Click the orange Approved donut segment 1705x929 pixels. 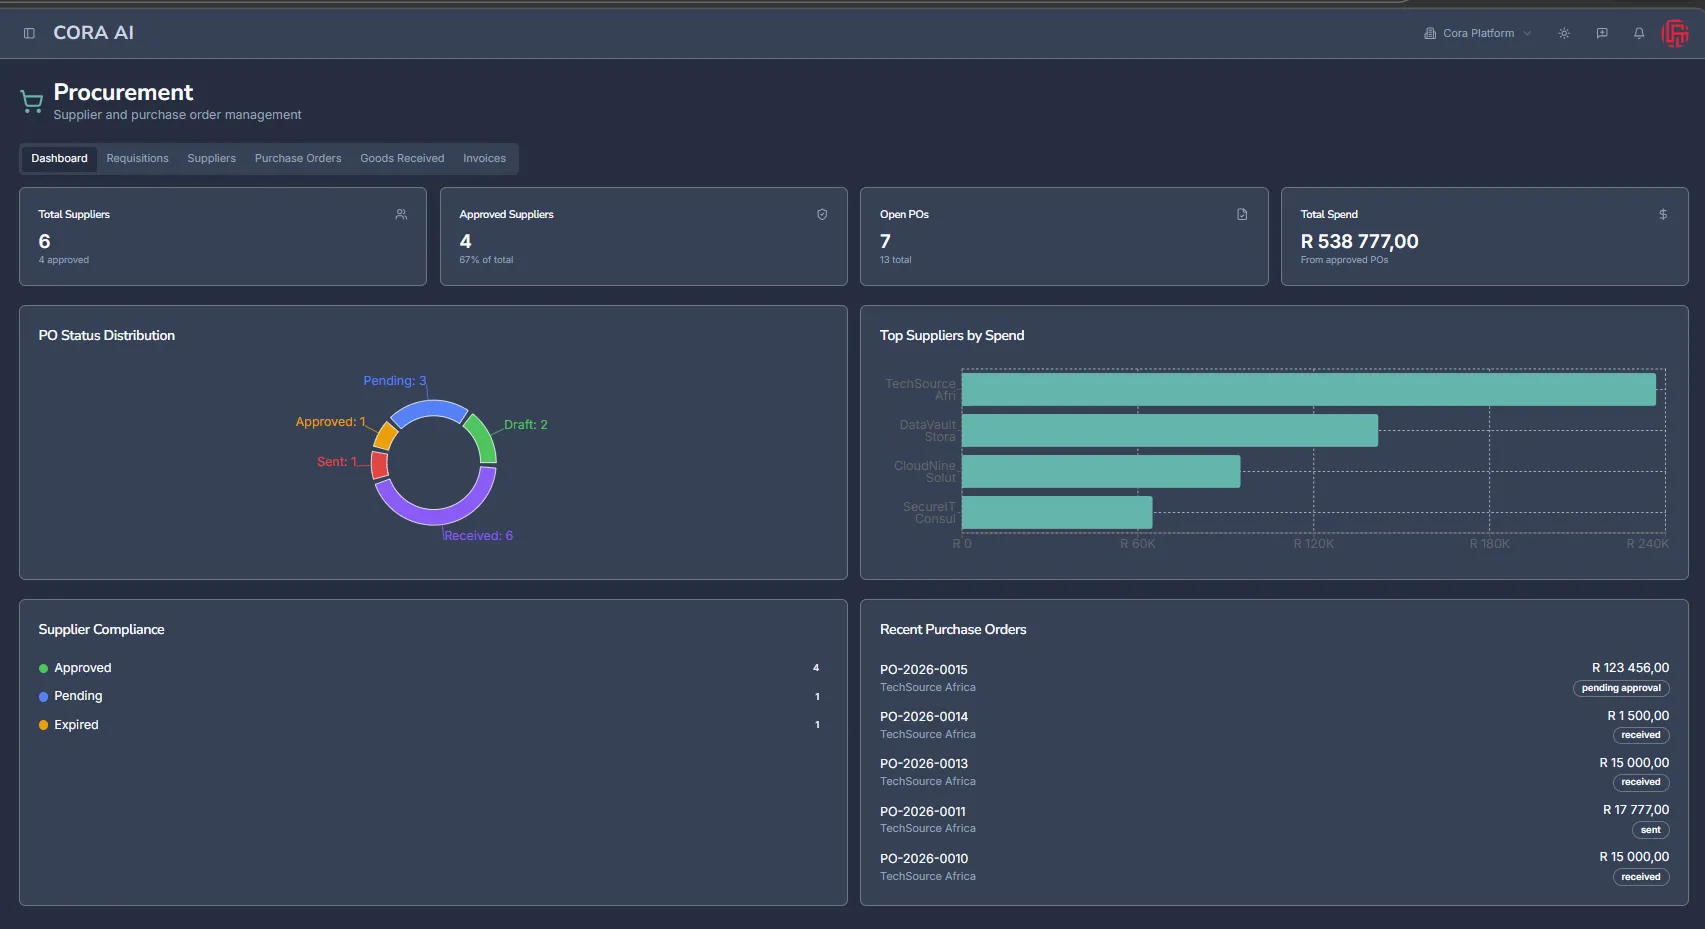(385, 435)
